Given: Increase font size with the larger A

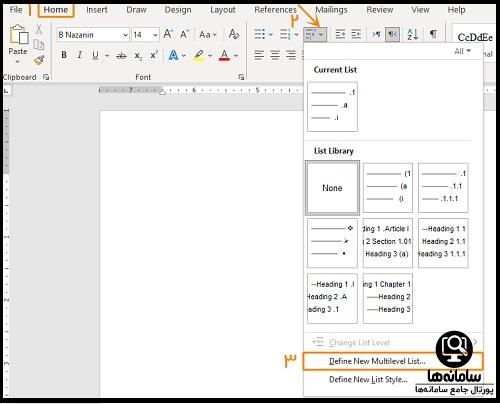Looking at the screenshot, I should [x=168, y=34].
